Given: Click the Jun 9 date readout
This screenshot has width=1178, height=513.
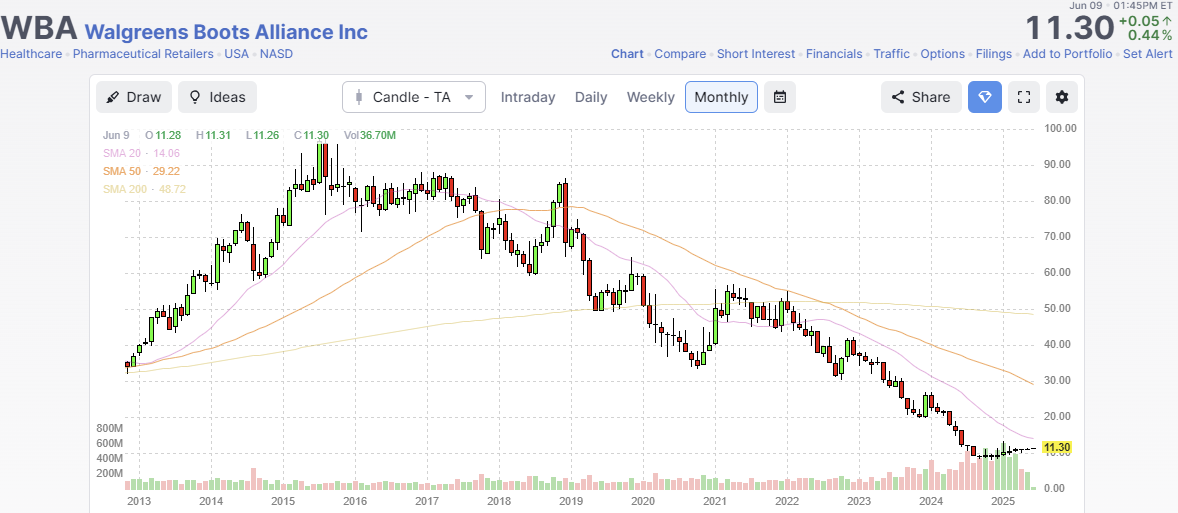Looking at the screenshot, I should pos(116,135).
